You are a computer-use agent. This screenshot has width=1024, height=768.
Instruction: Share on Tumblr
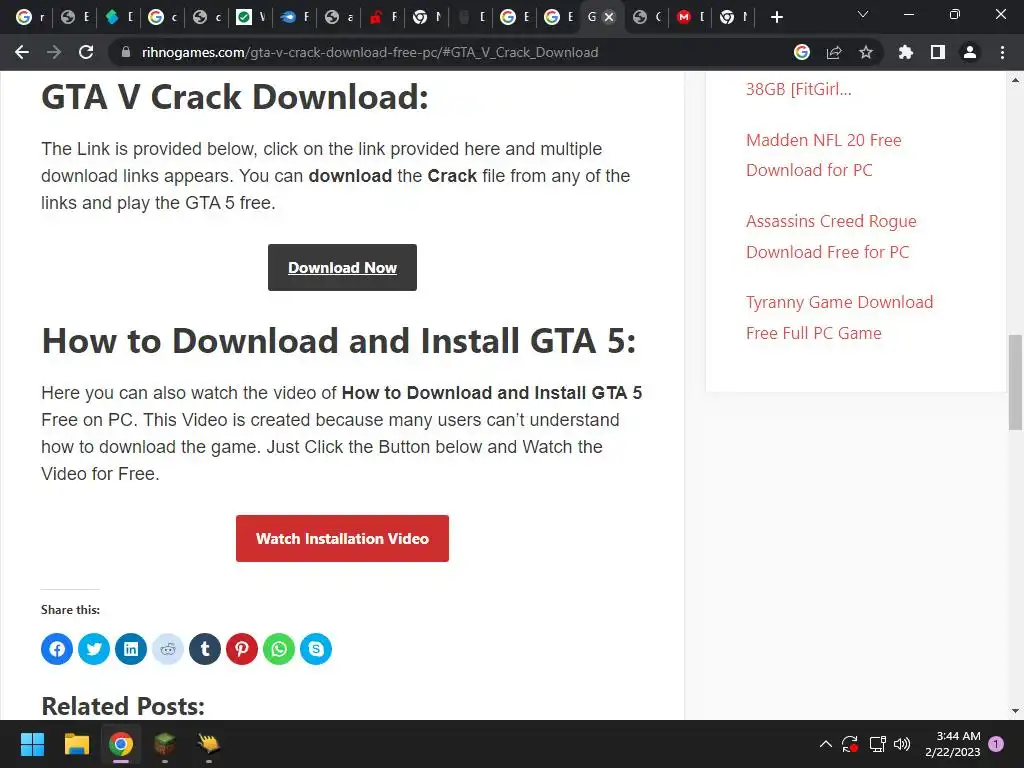click(x=205, y=648)
